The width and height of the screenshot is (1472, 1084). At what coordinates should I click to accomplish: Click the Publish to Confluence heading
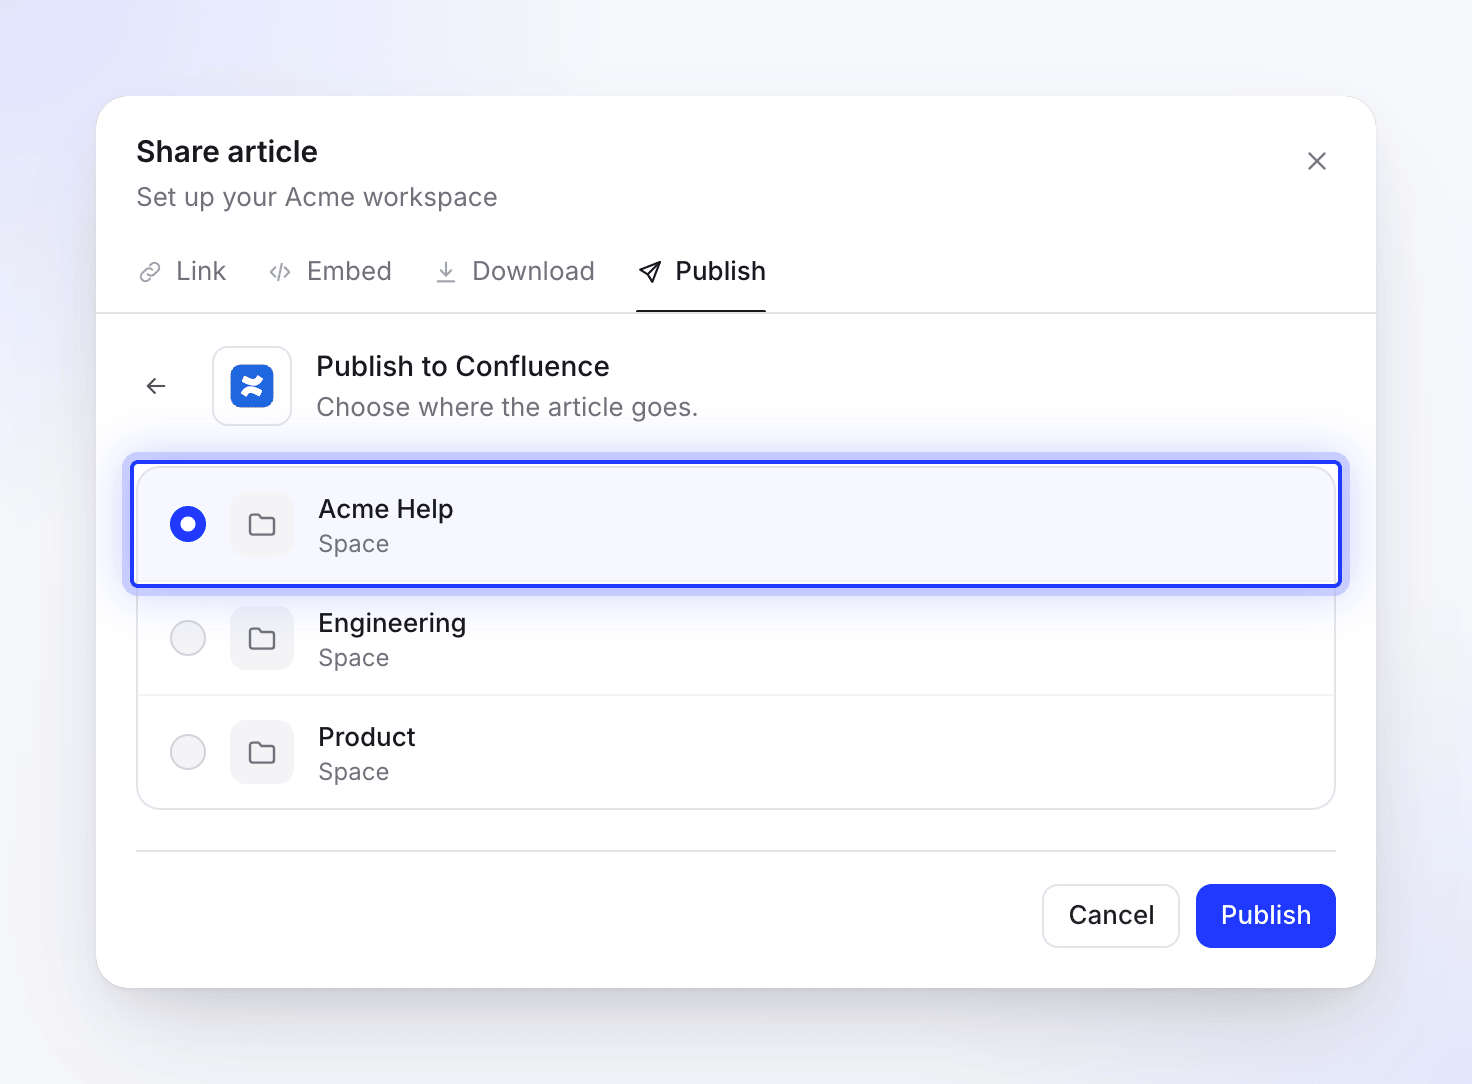click(463, 366)
